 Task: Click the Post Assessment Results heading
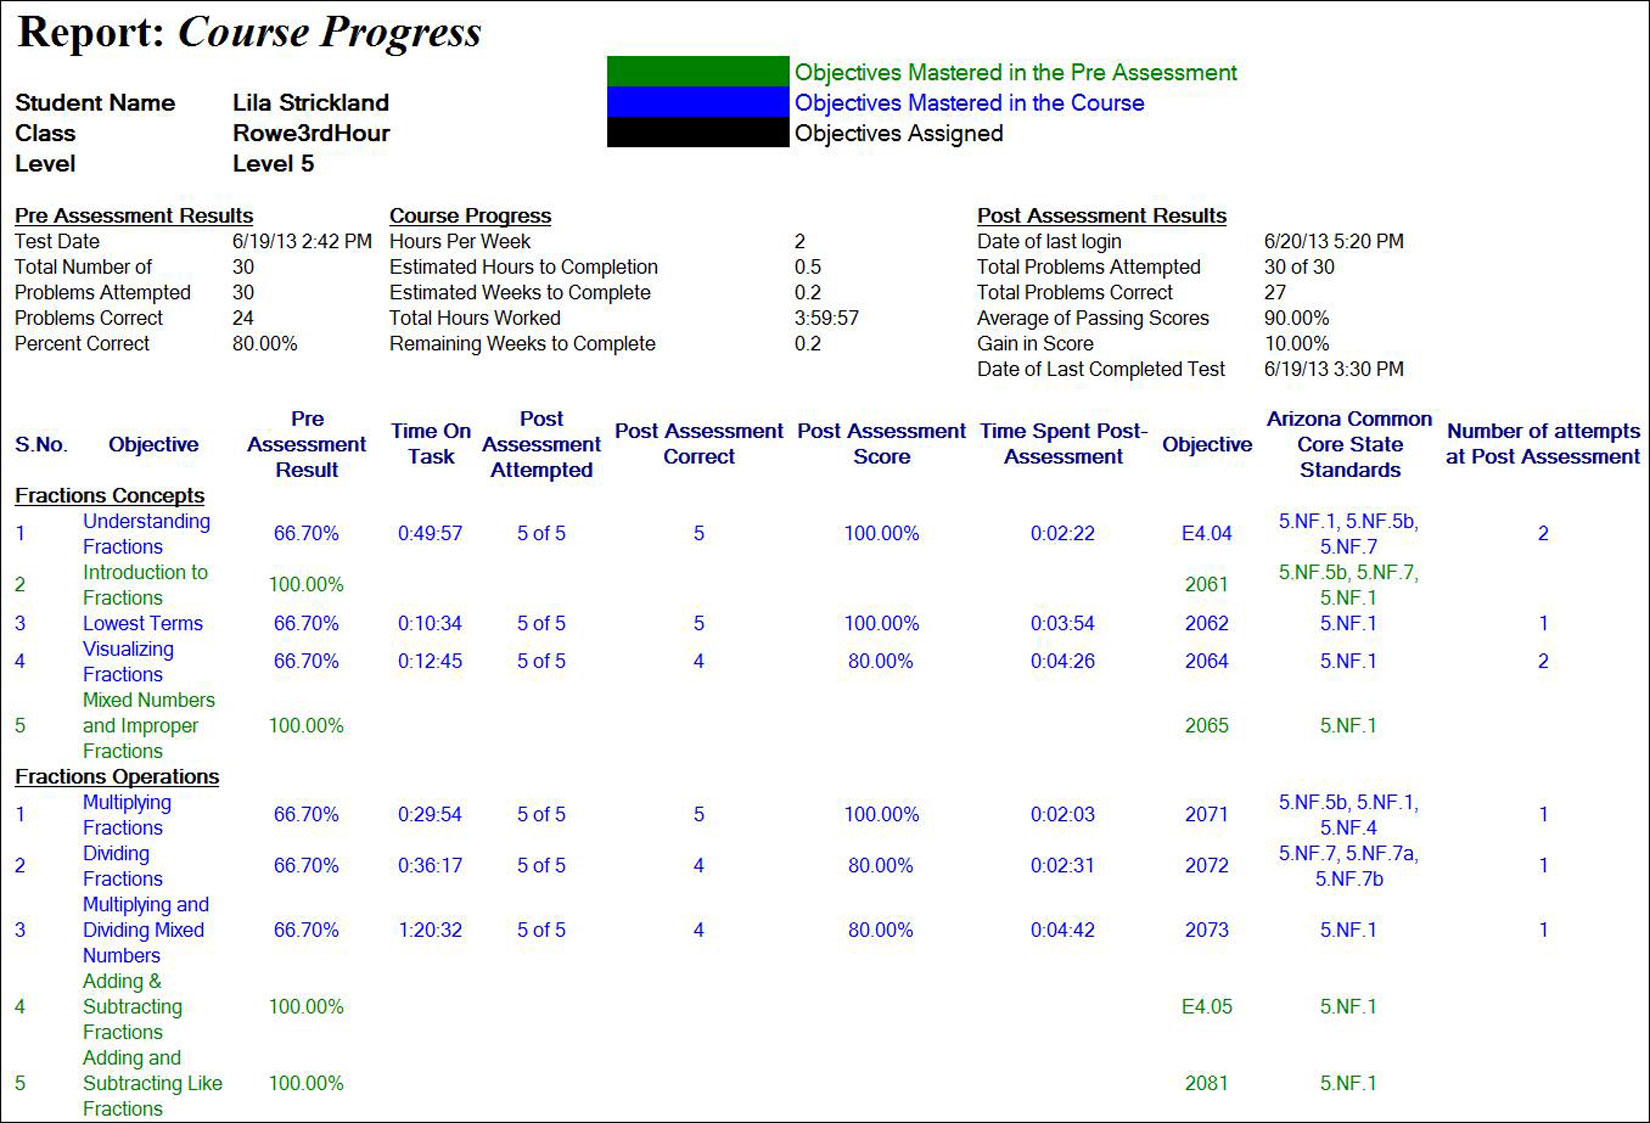1101,215
